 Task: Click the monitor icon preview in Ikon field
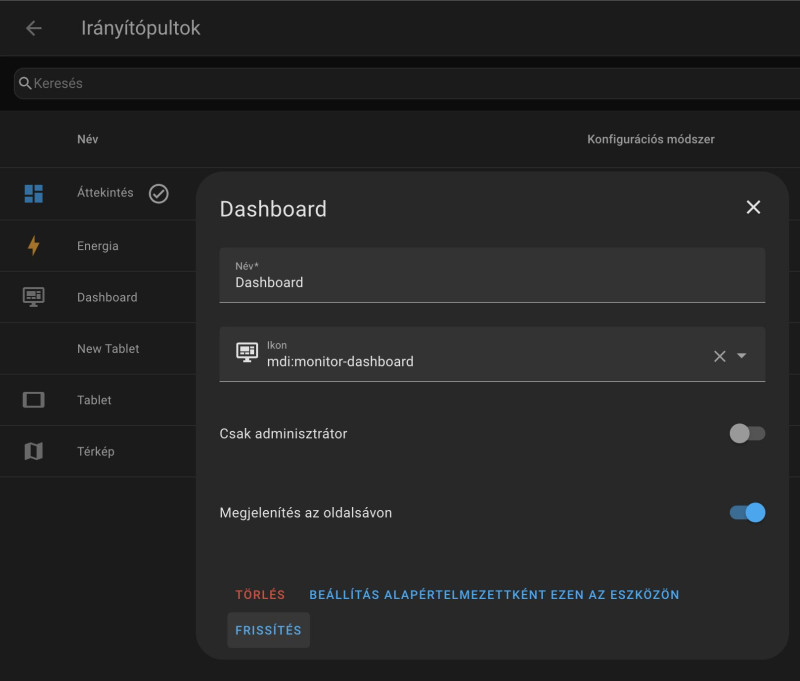[x=247, y=352]
